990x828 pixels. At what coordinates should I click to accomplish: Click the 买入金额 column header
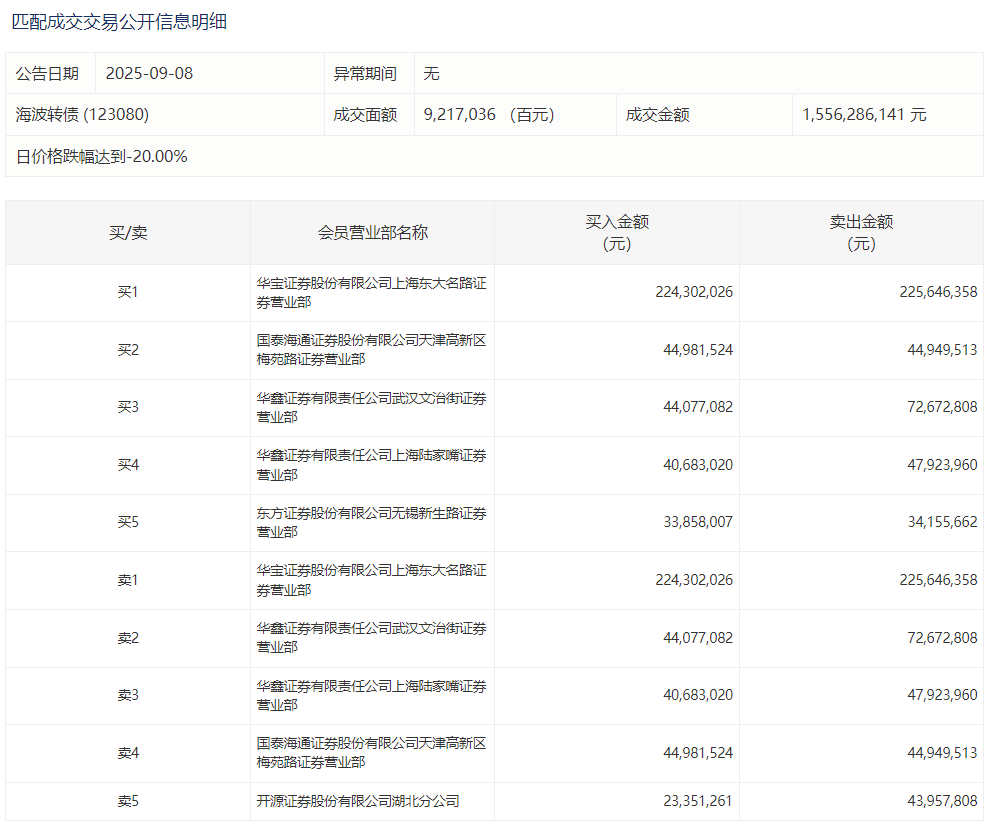(x=617, y=232)
